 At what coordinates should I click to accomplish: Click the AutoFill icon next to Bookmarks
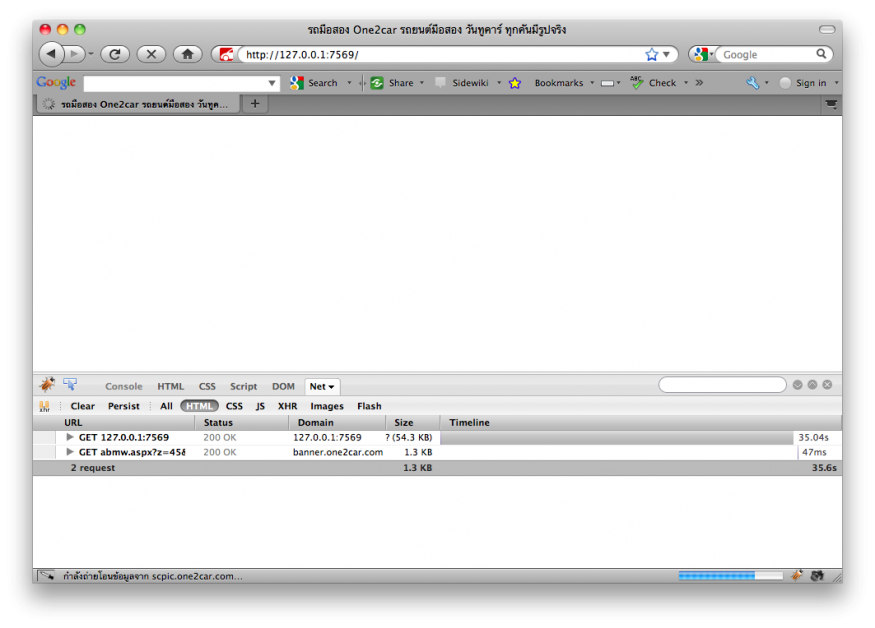(608, 83)
